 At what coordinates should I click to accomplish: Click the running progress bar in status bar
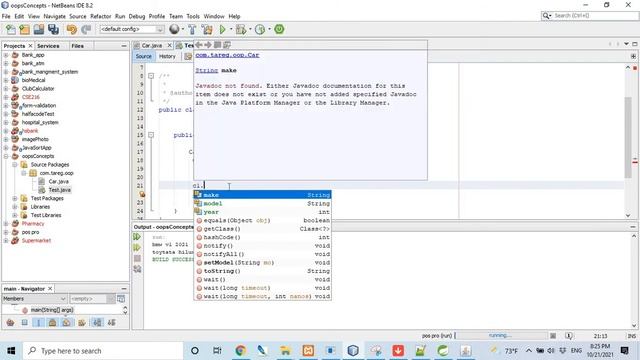tap(500, 336)
